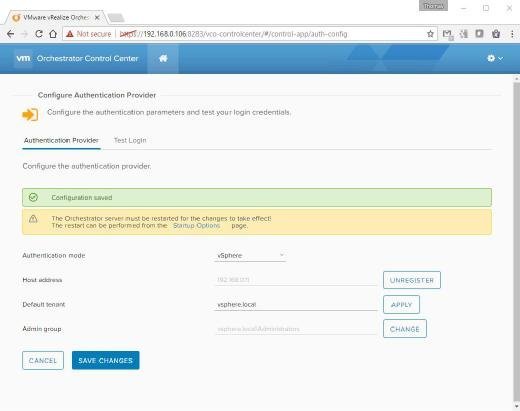Reload the page with the refresh icon
520x411 pixels.
[x=39, y=34]
